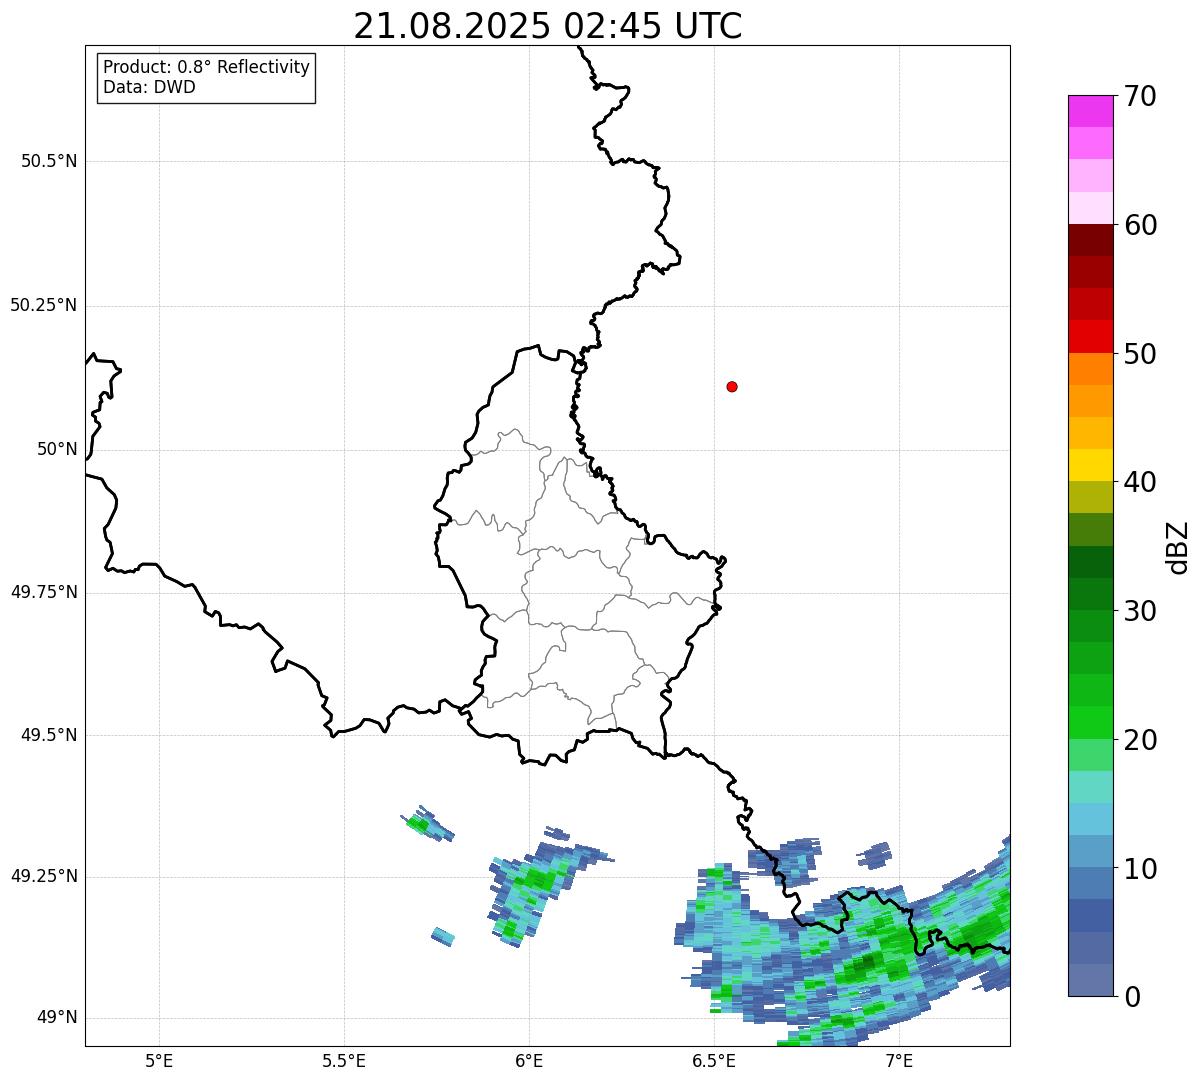This screenshot has width=1202, height=1081.
Task: Click the colorbar tick label 40
Action: click(1141, 482)
